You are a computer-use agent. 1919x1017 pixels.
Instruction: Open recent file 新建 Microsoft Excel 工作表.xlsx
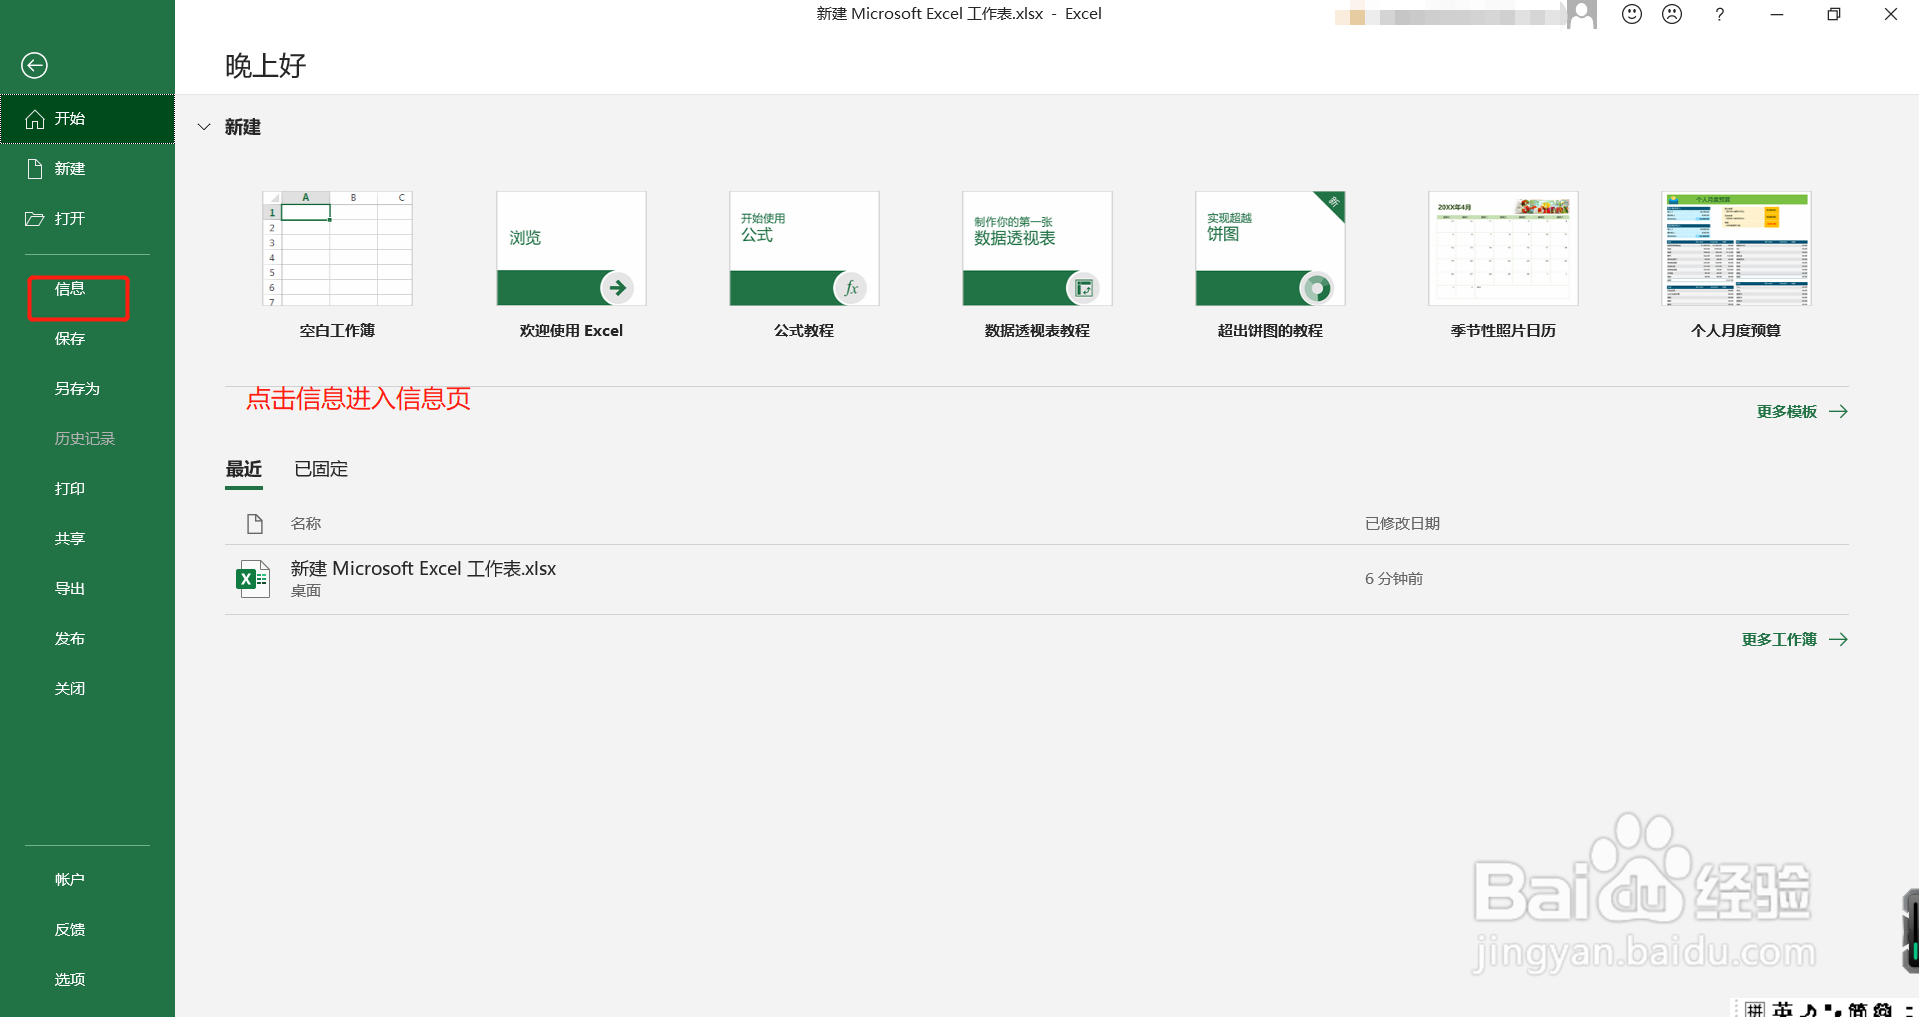click(1037, 579)
